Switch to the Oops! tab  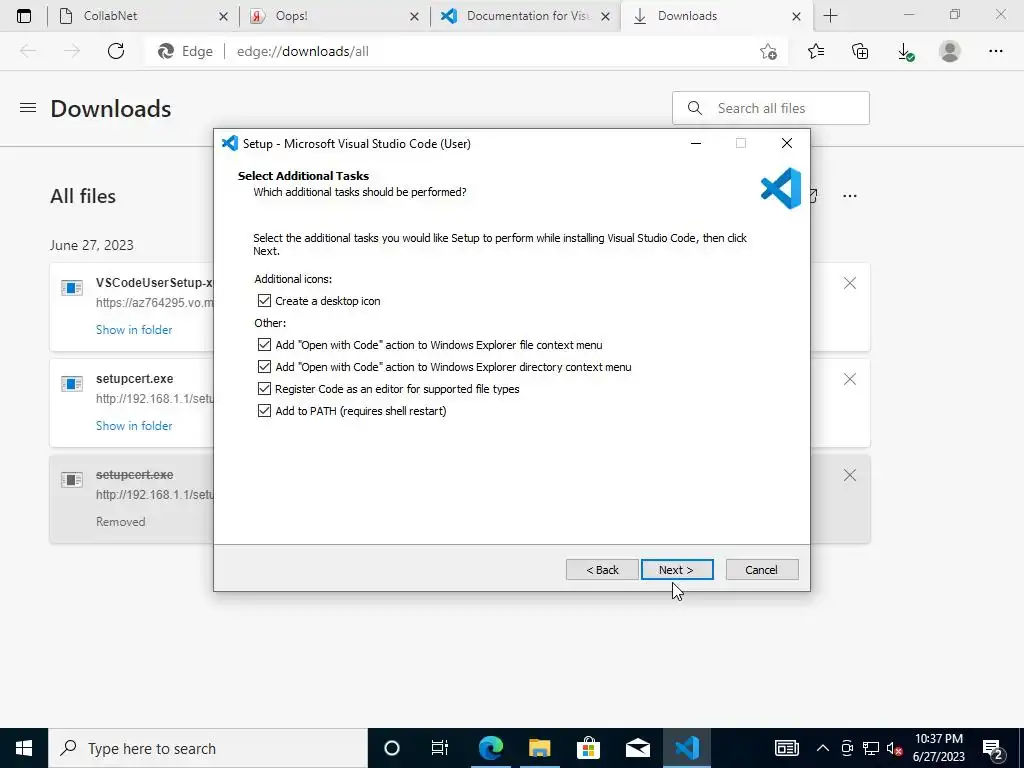click(333, 16)
